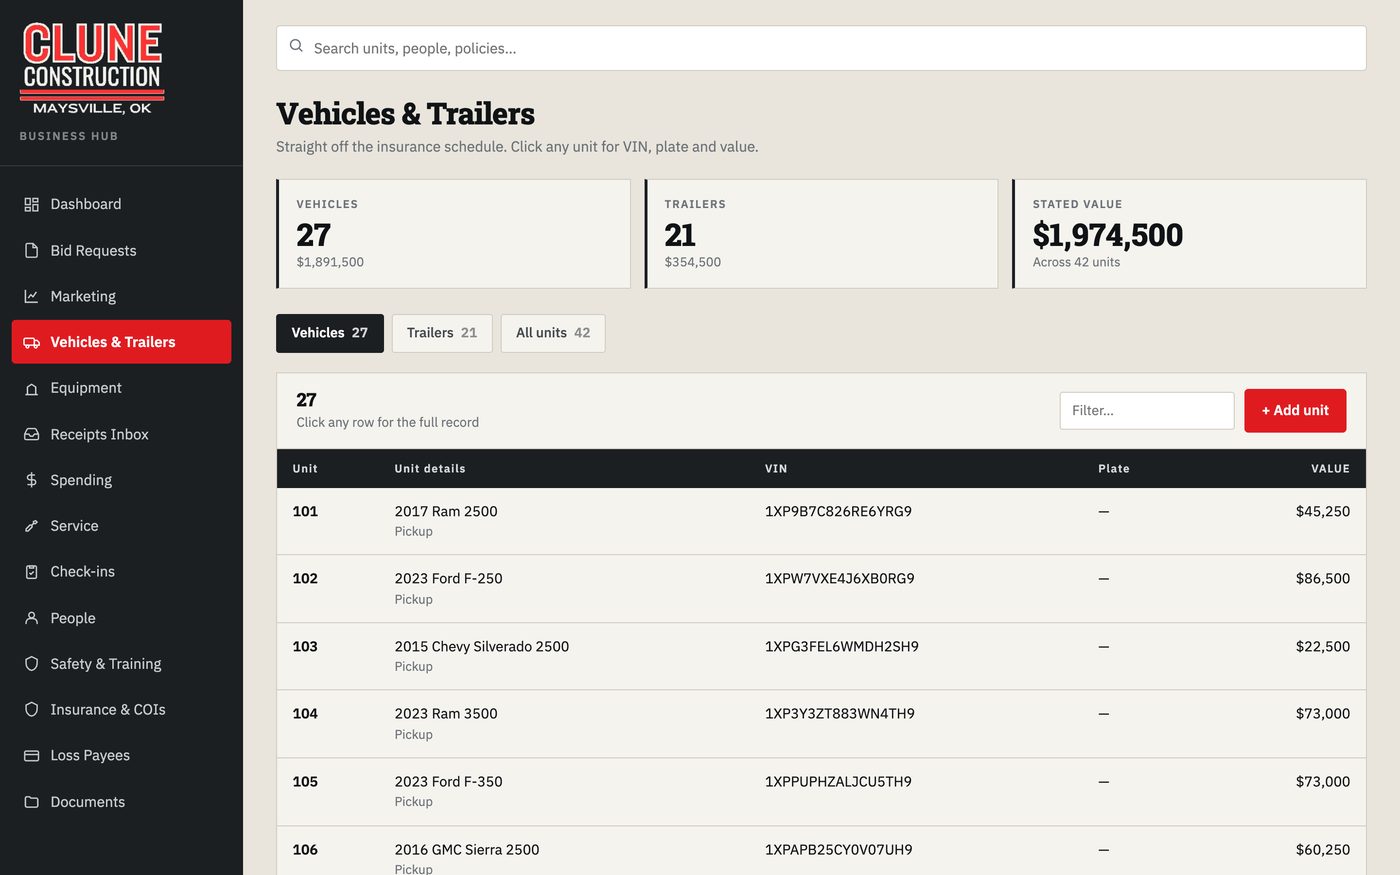Screen dimensions: 1400x875
Task: Click the Safety & Training shield icon
Action: [x=31, y=664]
